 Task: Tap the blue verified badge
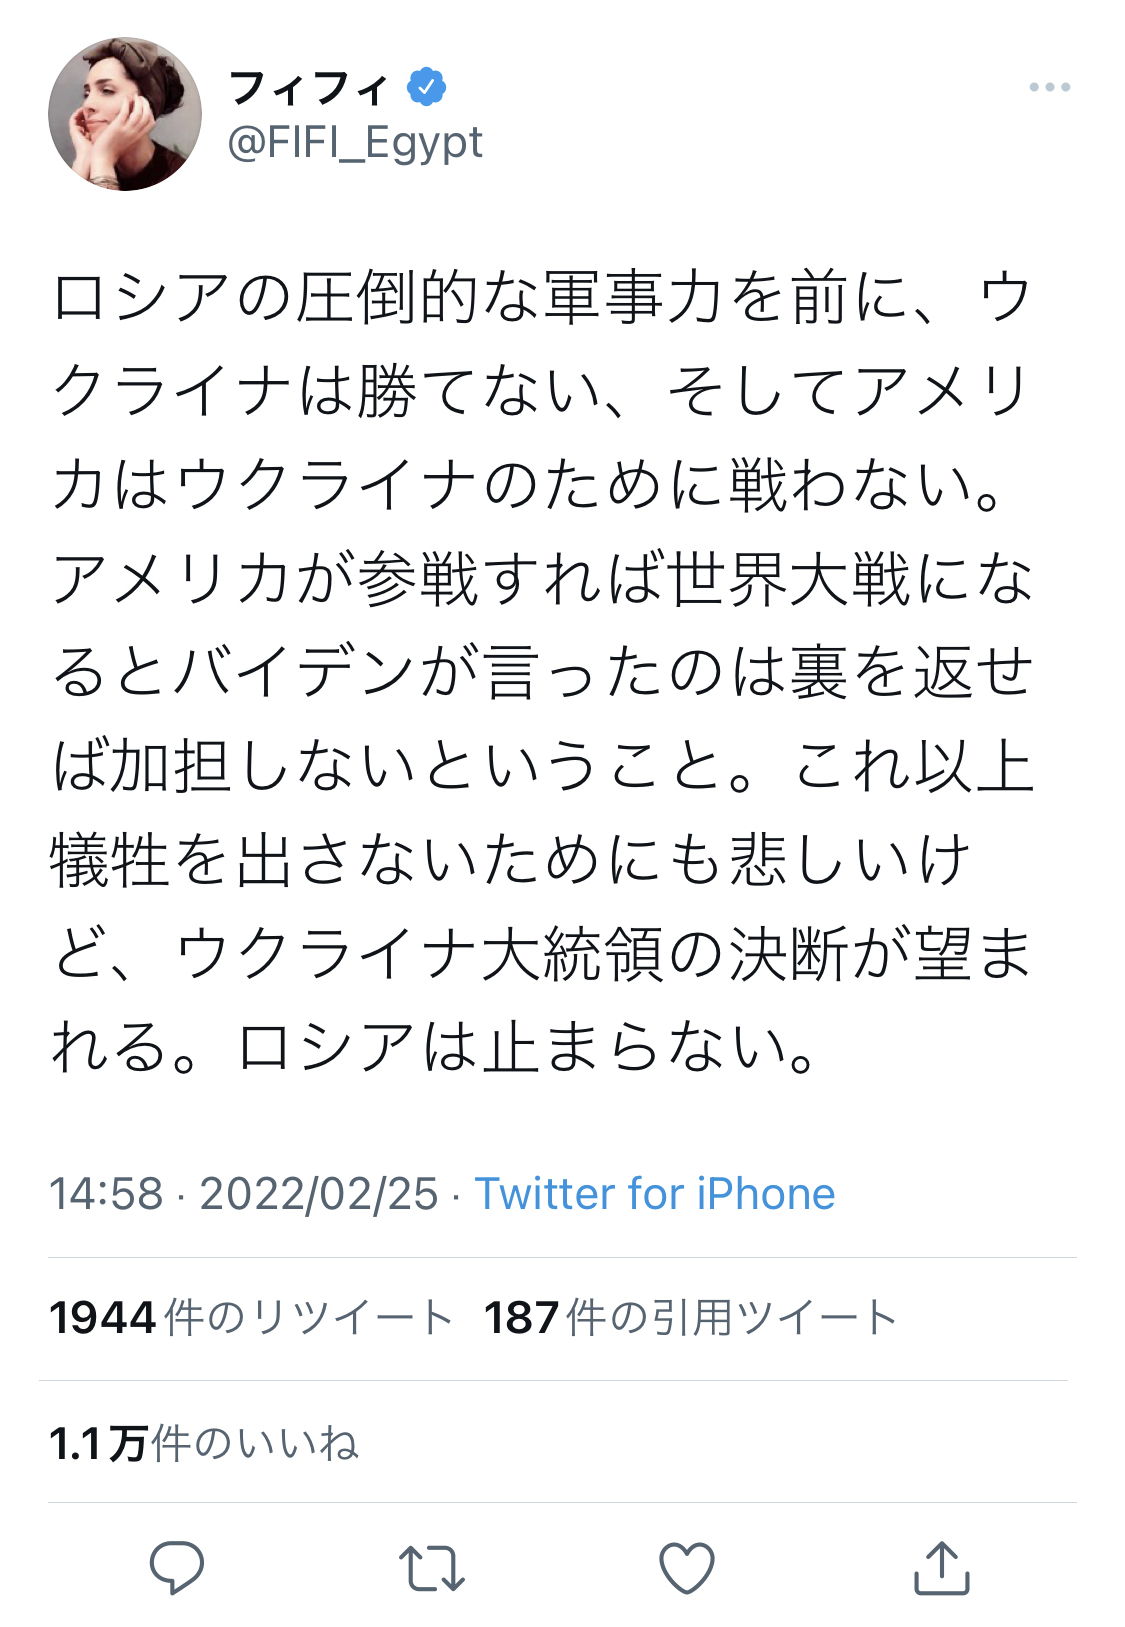coord(427,88)
